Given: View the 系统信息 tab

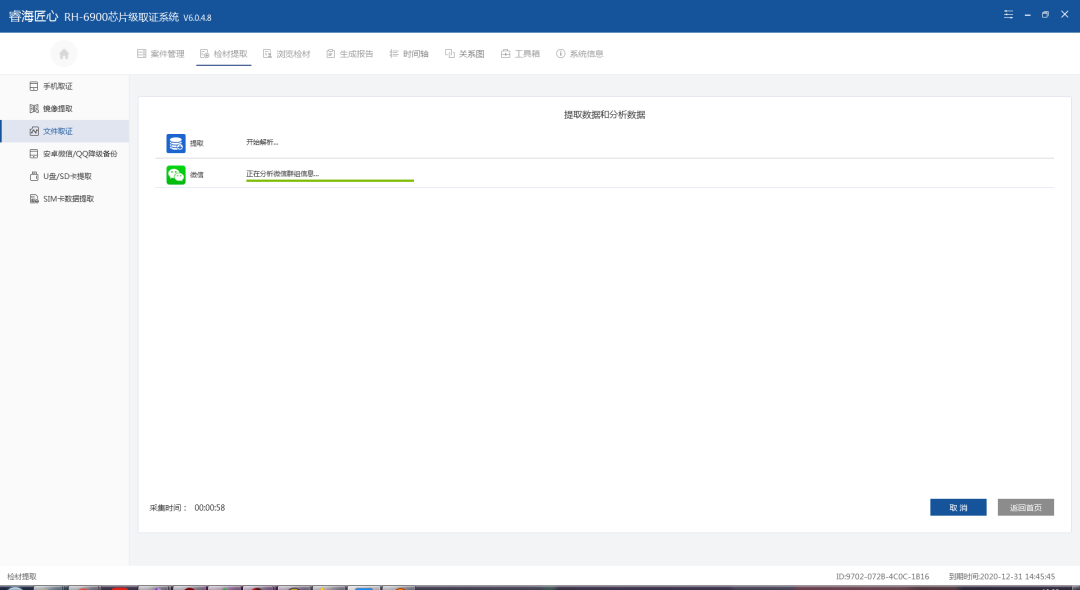Looking at the screenshot, I should tap(580, 54).
